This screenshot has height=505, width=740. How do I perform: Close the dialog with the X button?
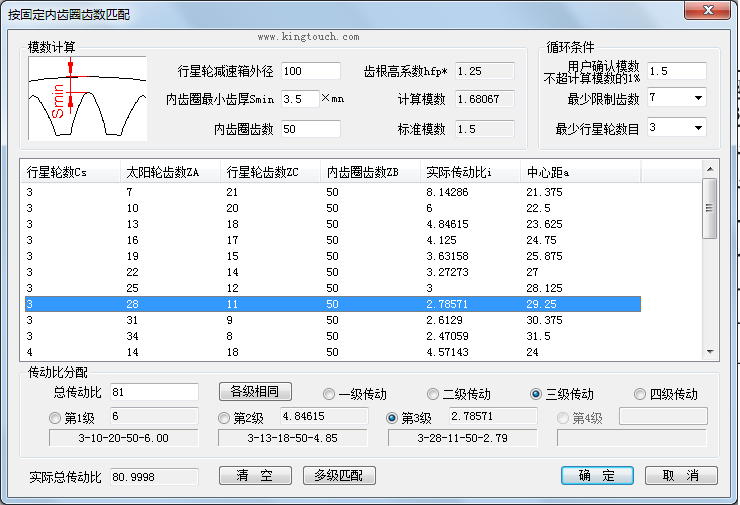coord(708,10)
